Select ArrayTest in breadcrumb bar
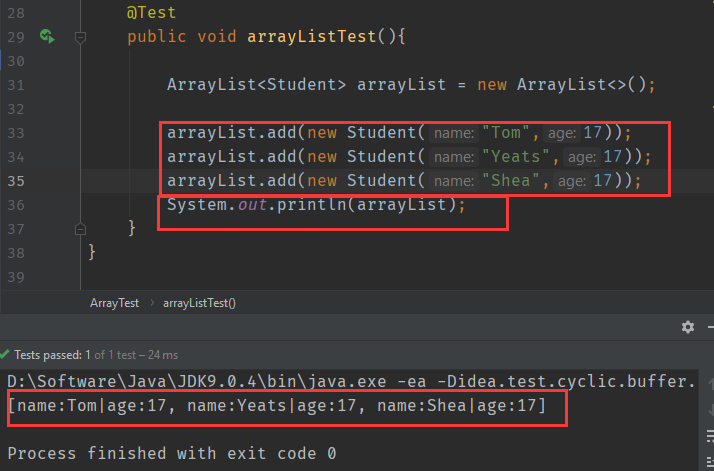This screenshot has height=471, width=714. click(114, 303)
